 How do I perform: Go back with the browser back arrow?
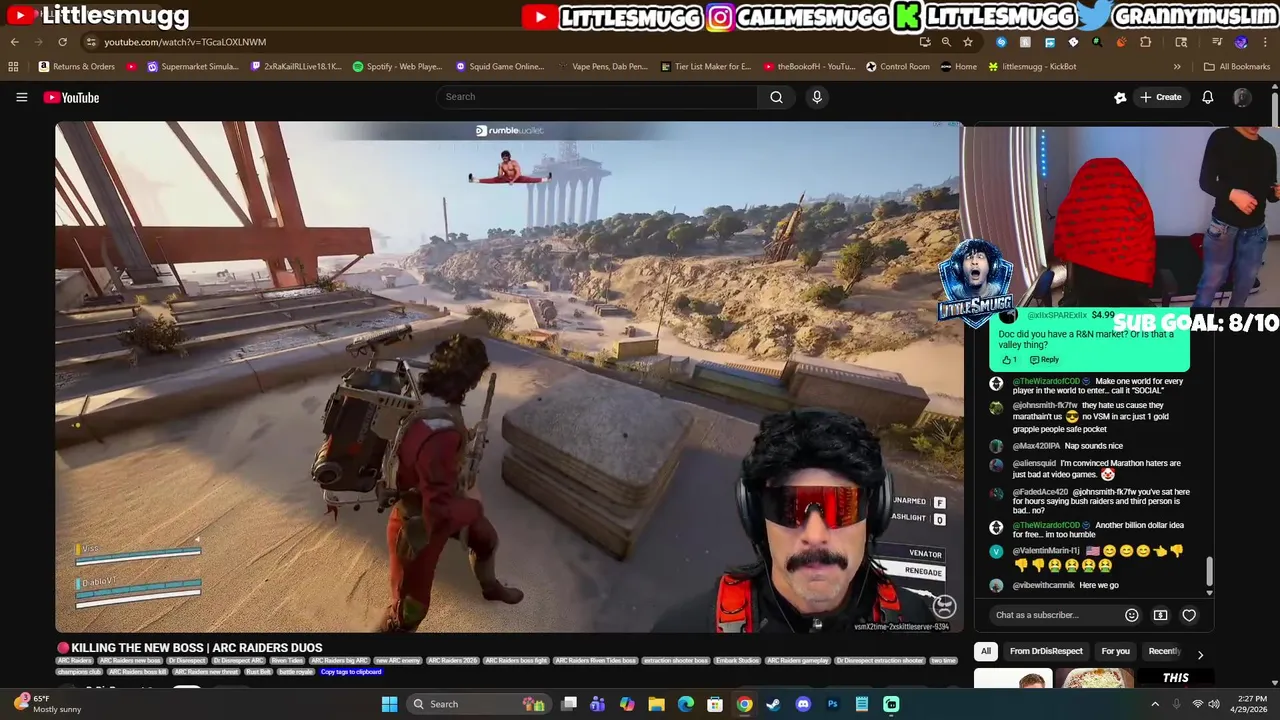[14, 42]
